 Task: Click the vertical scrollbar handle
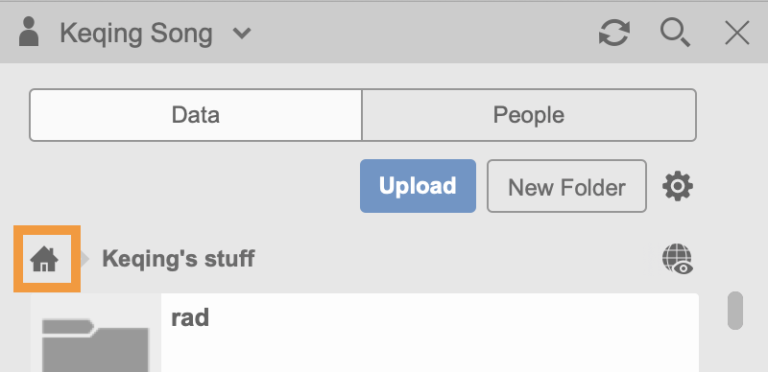735,310
